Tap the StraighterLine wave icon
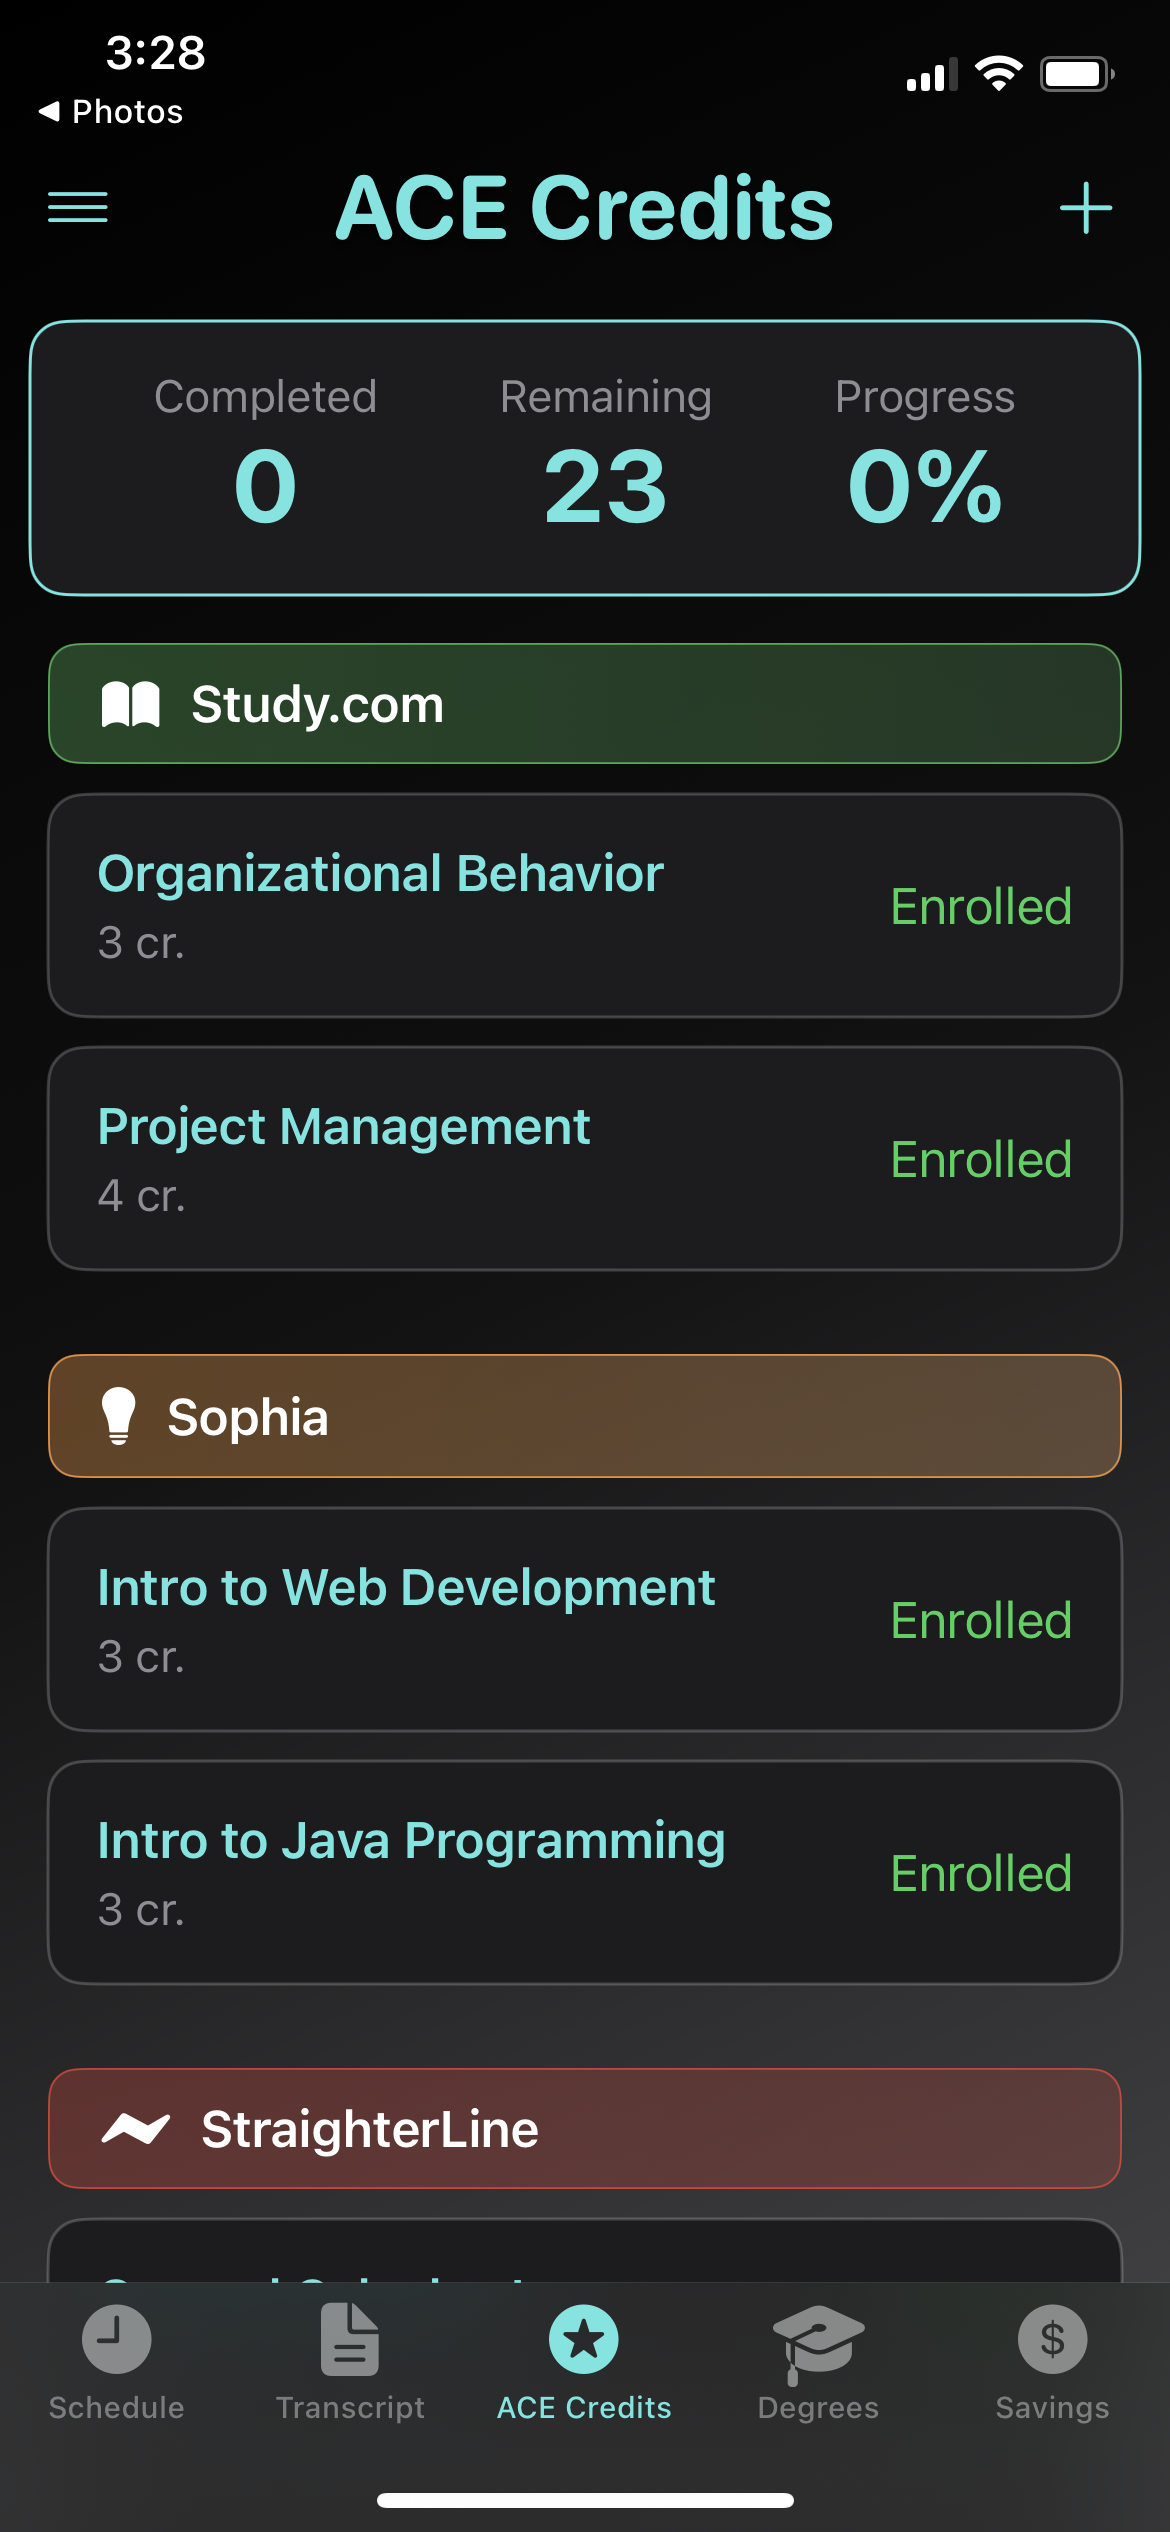Viewport: 1170px width, 2532px height. pyautogui.click(x=136, y=2129)
